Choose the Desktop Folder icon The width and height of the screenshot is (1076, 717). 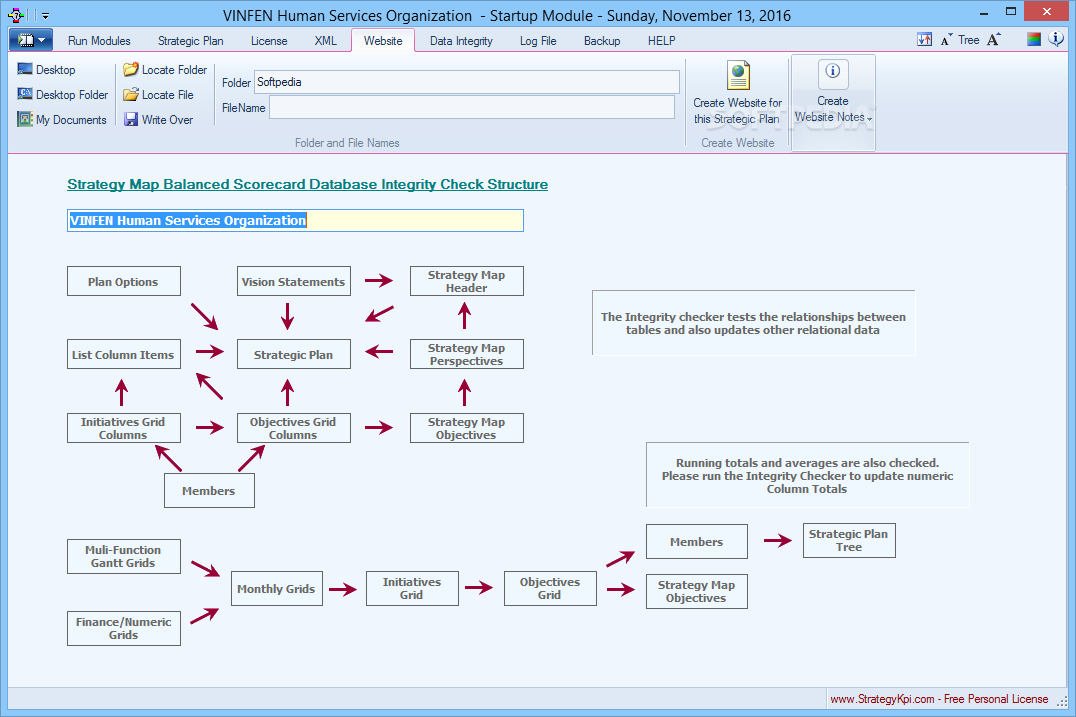[x=25, y=94]
